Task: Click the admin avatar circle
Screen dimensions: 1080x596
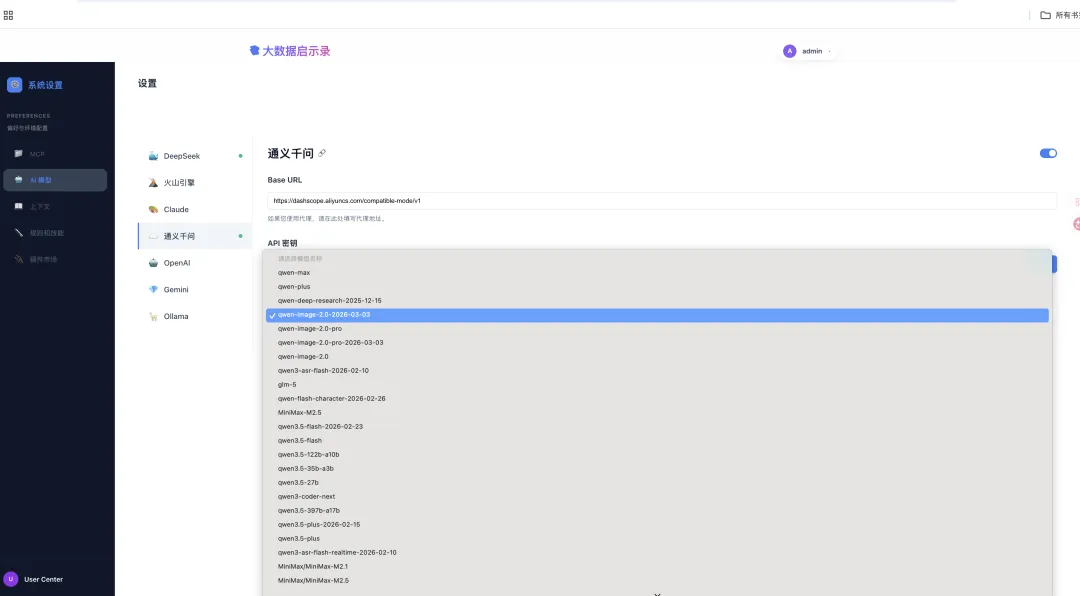Action: (x=789, y=51)
